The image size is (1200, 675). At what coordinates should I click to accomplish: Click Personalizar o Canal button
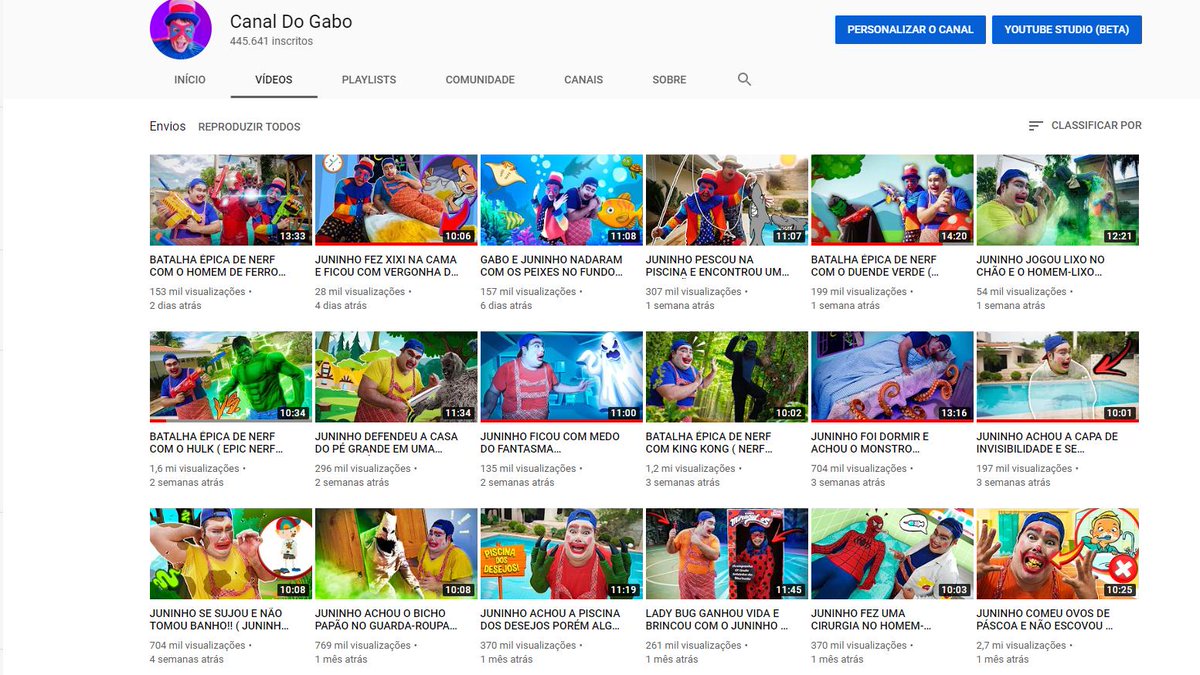[x=910, y=30]
